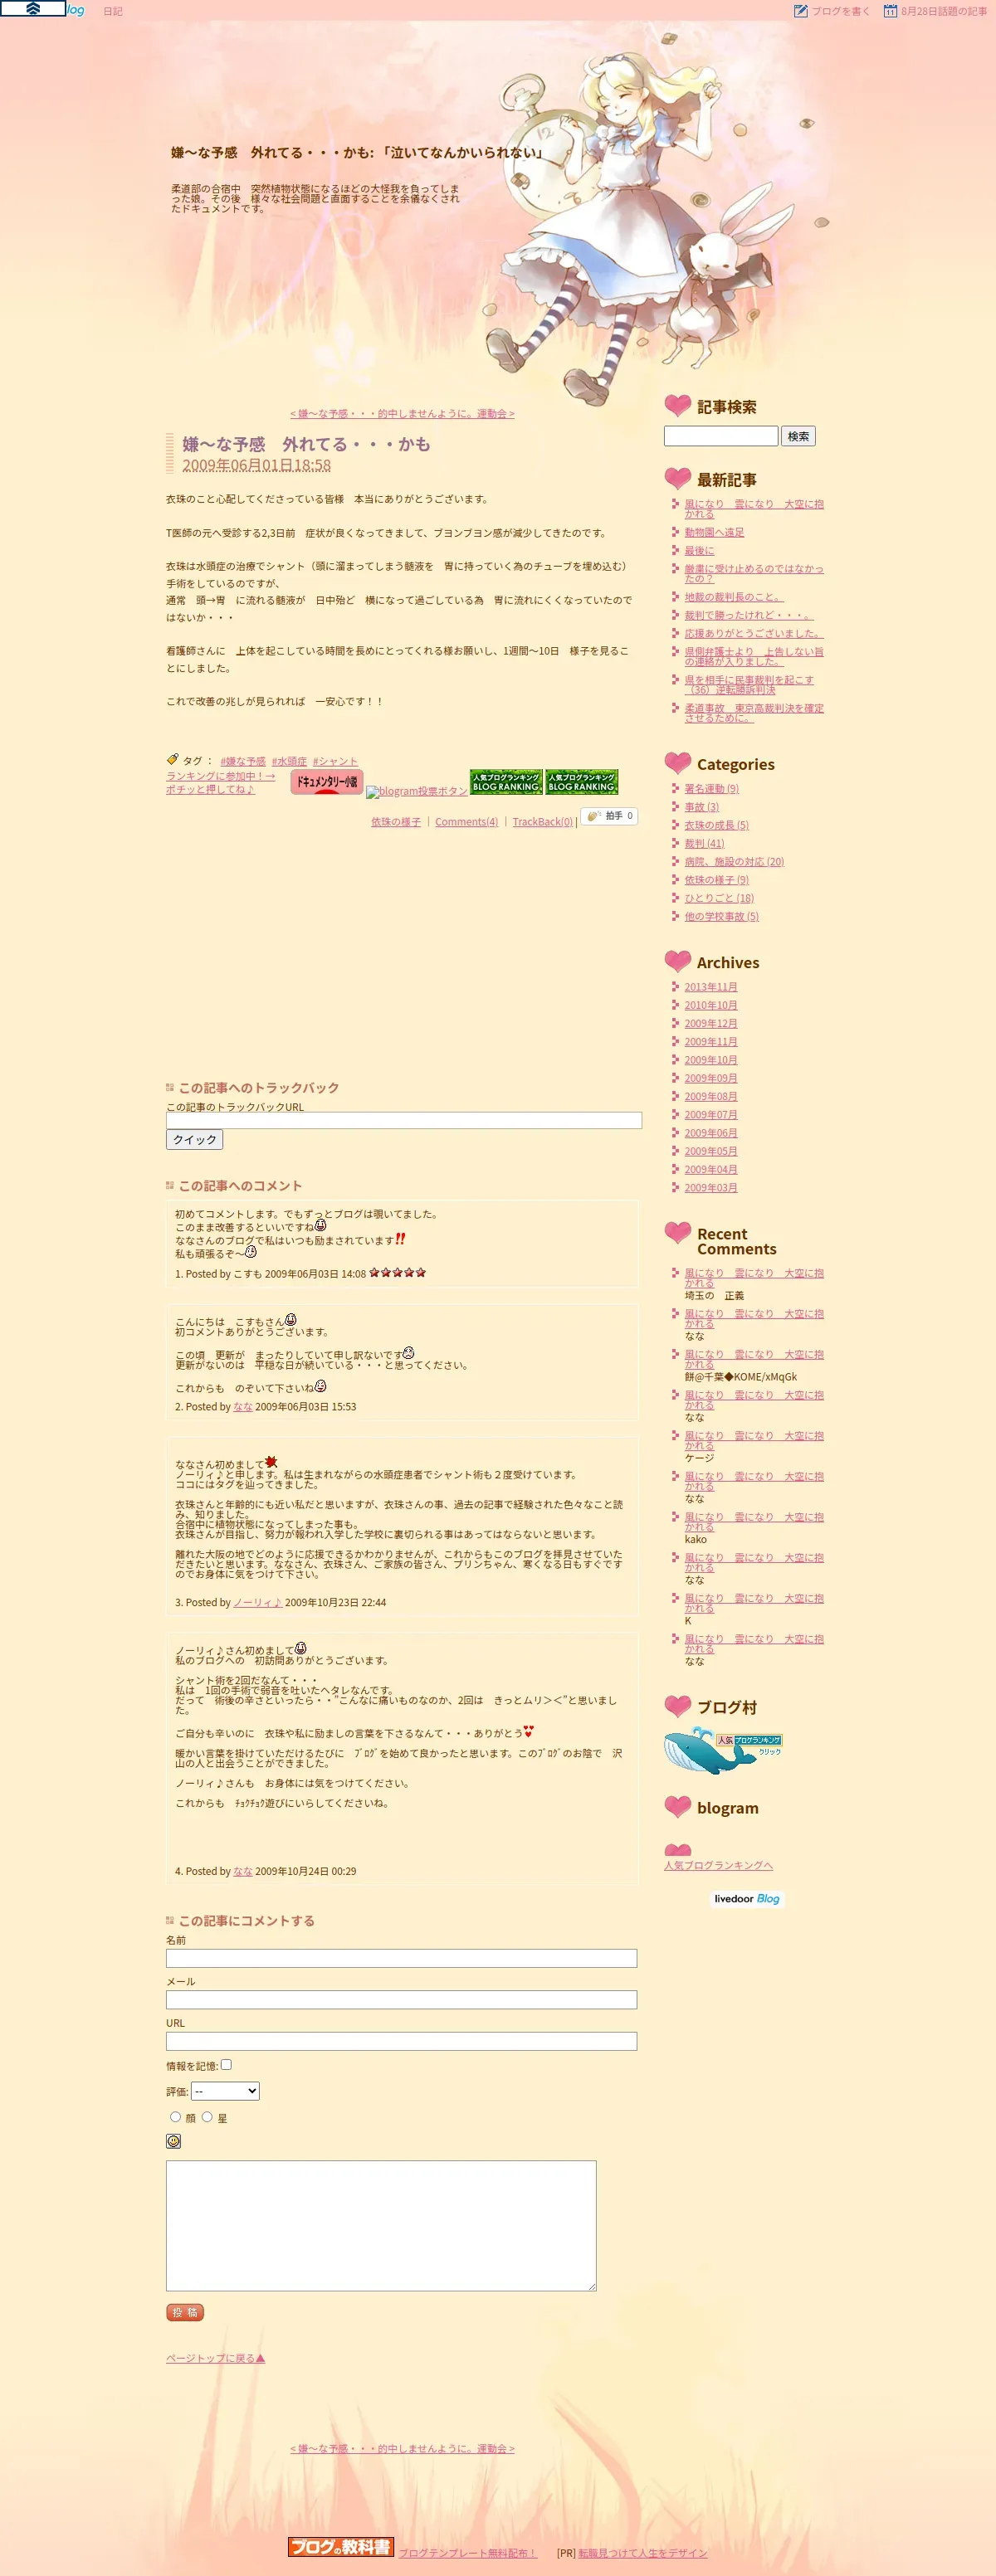
Task: Click the トラックバックURL text field
Action: click(x=404, y=1120)
